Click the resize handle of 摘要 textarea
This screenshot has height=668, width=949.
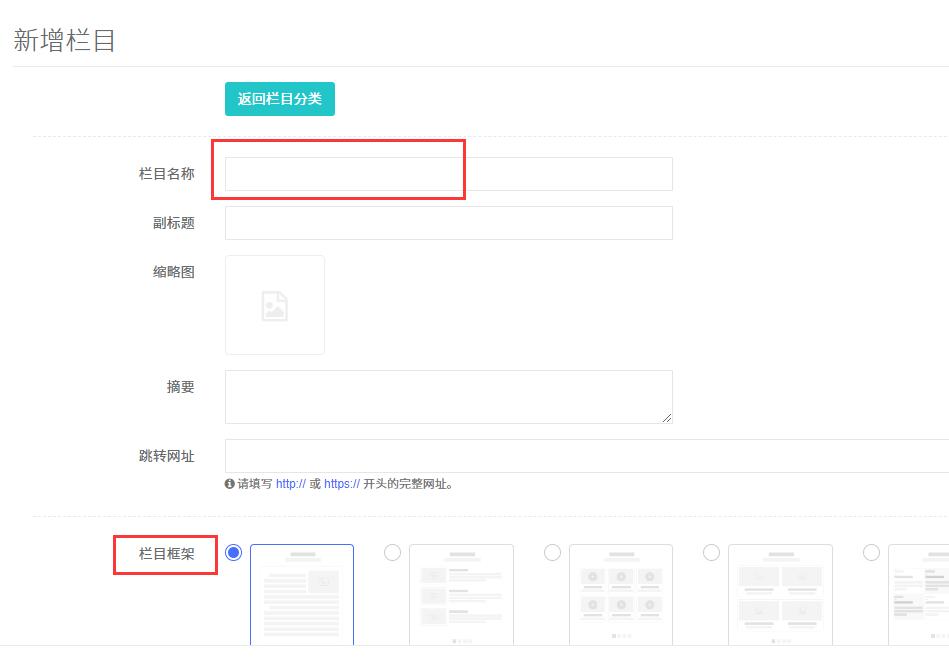pyautogui.click(x=666, y=417)
